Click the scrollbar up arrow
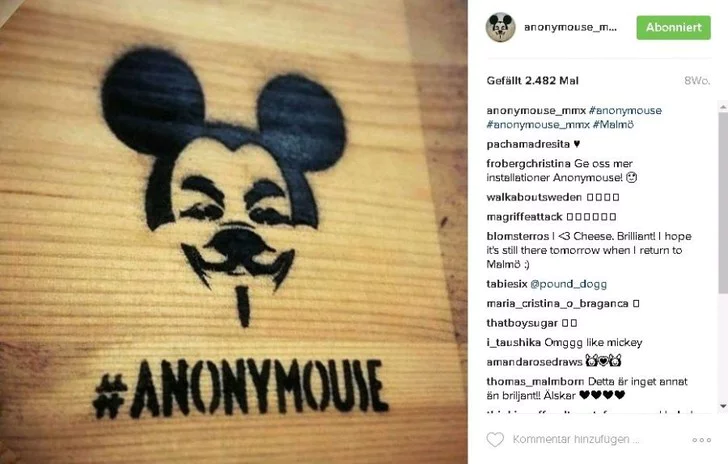Image resolution: width=728 pixels, height=464 pixels. (723, 107)
